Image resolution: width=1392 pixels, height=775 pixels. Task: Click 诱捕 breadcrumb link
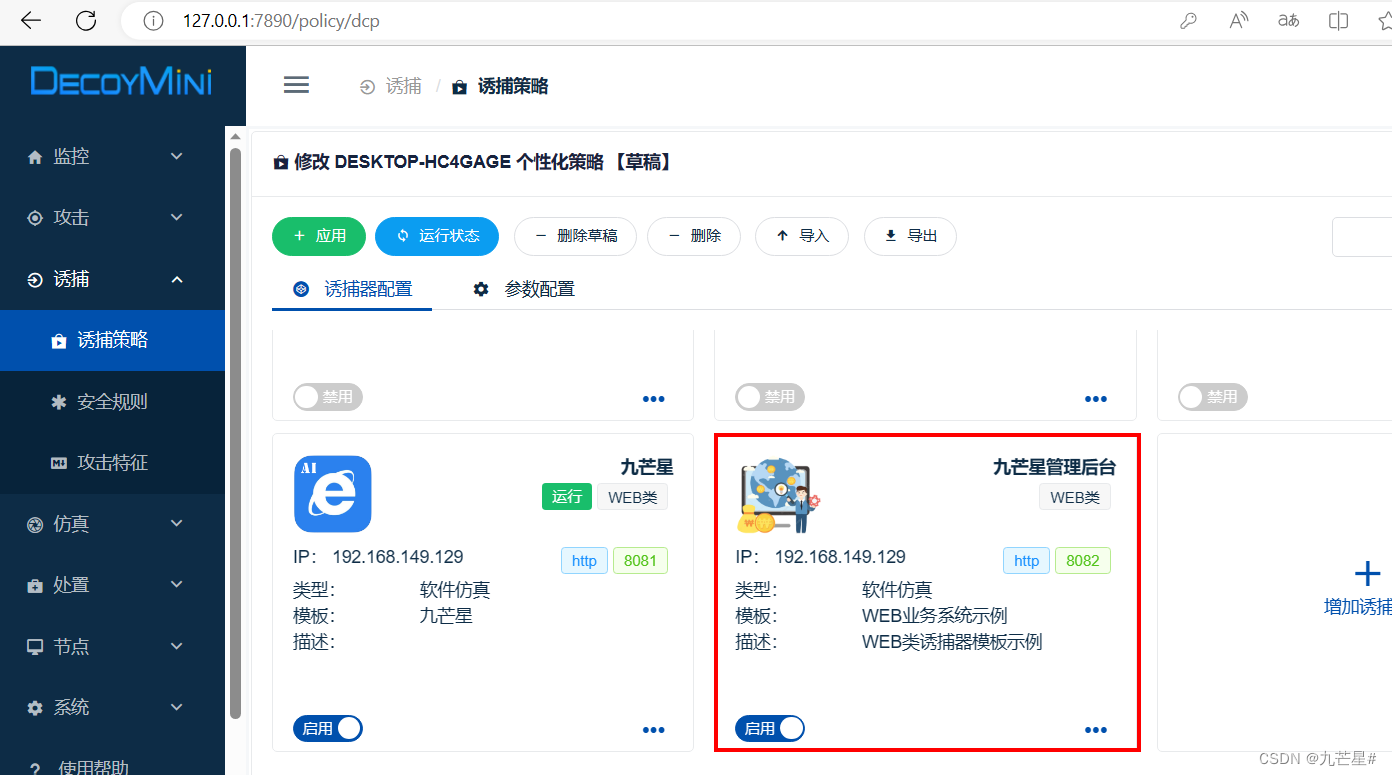pyautogui.click(x=404, y=86)
